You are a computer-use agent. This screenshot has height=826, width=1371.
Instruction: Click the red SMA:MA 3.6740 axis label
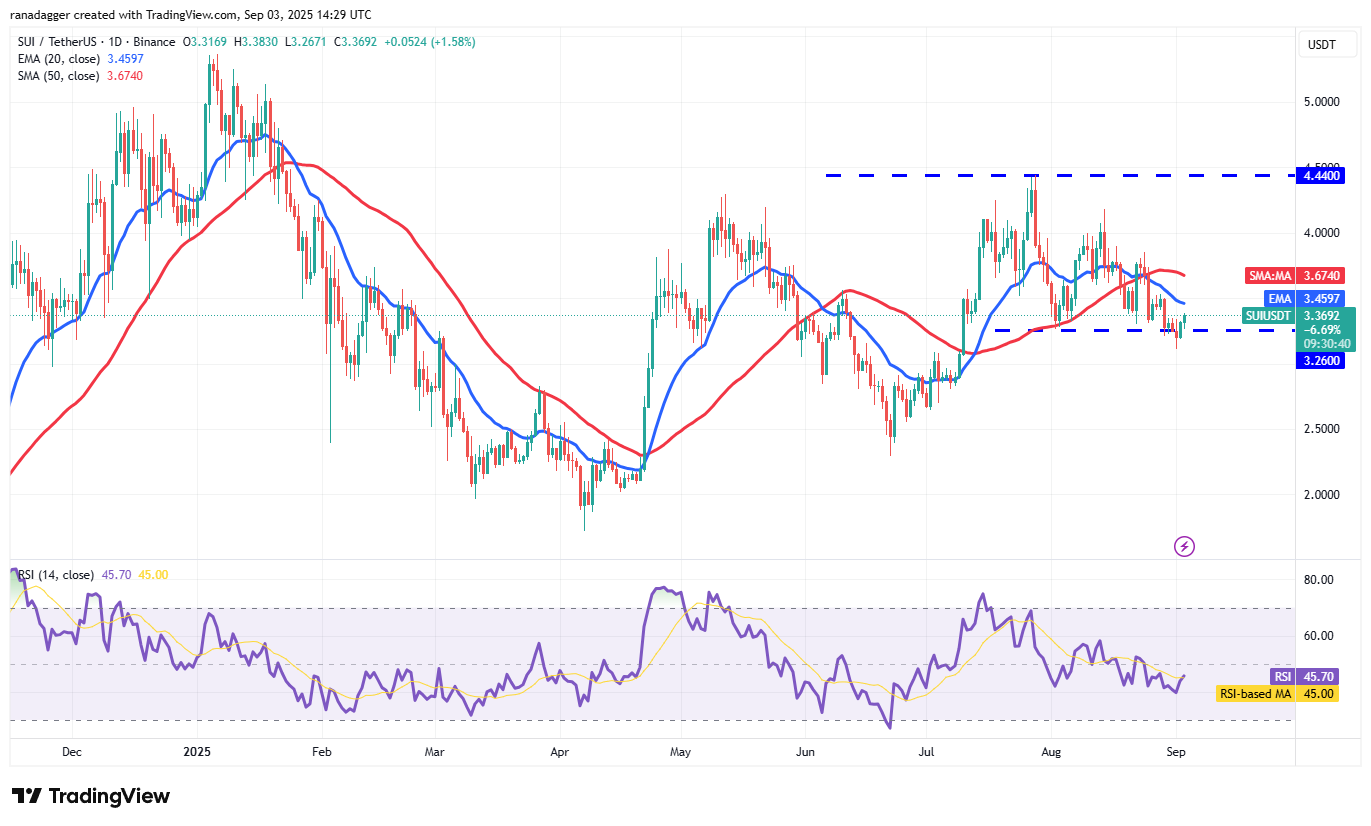click(1294, 275)
